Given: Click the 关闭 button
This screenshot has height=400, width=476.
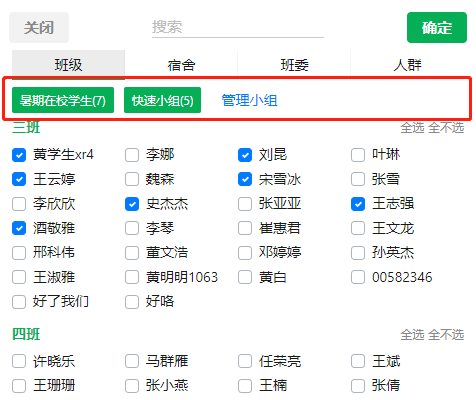Looking at the screenshot, I should point(39,28).
